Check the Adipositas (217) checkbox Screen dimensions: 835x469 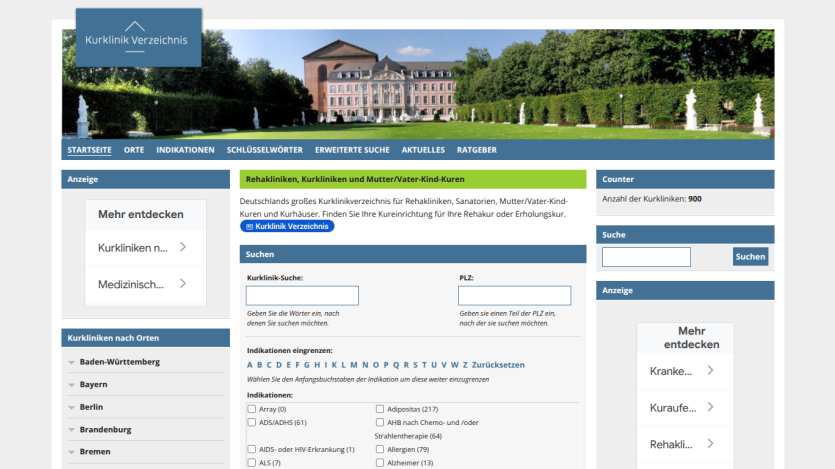pyautogui.click(x=380, y=409)
